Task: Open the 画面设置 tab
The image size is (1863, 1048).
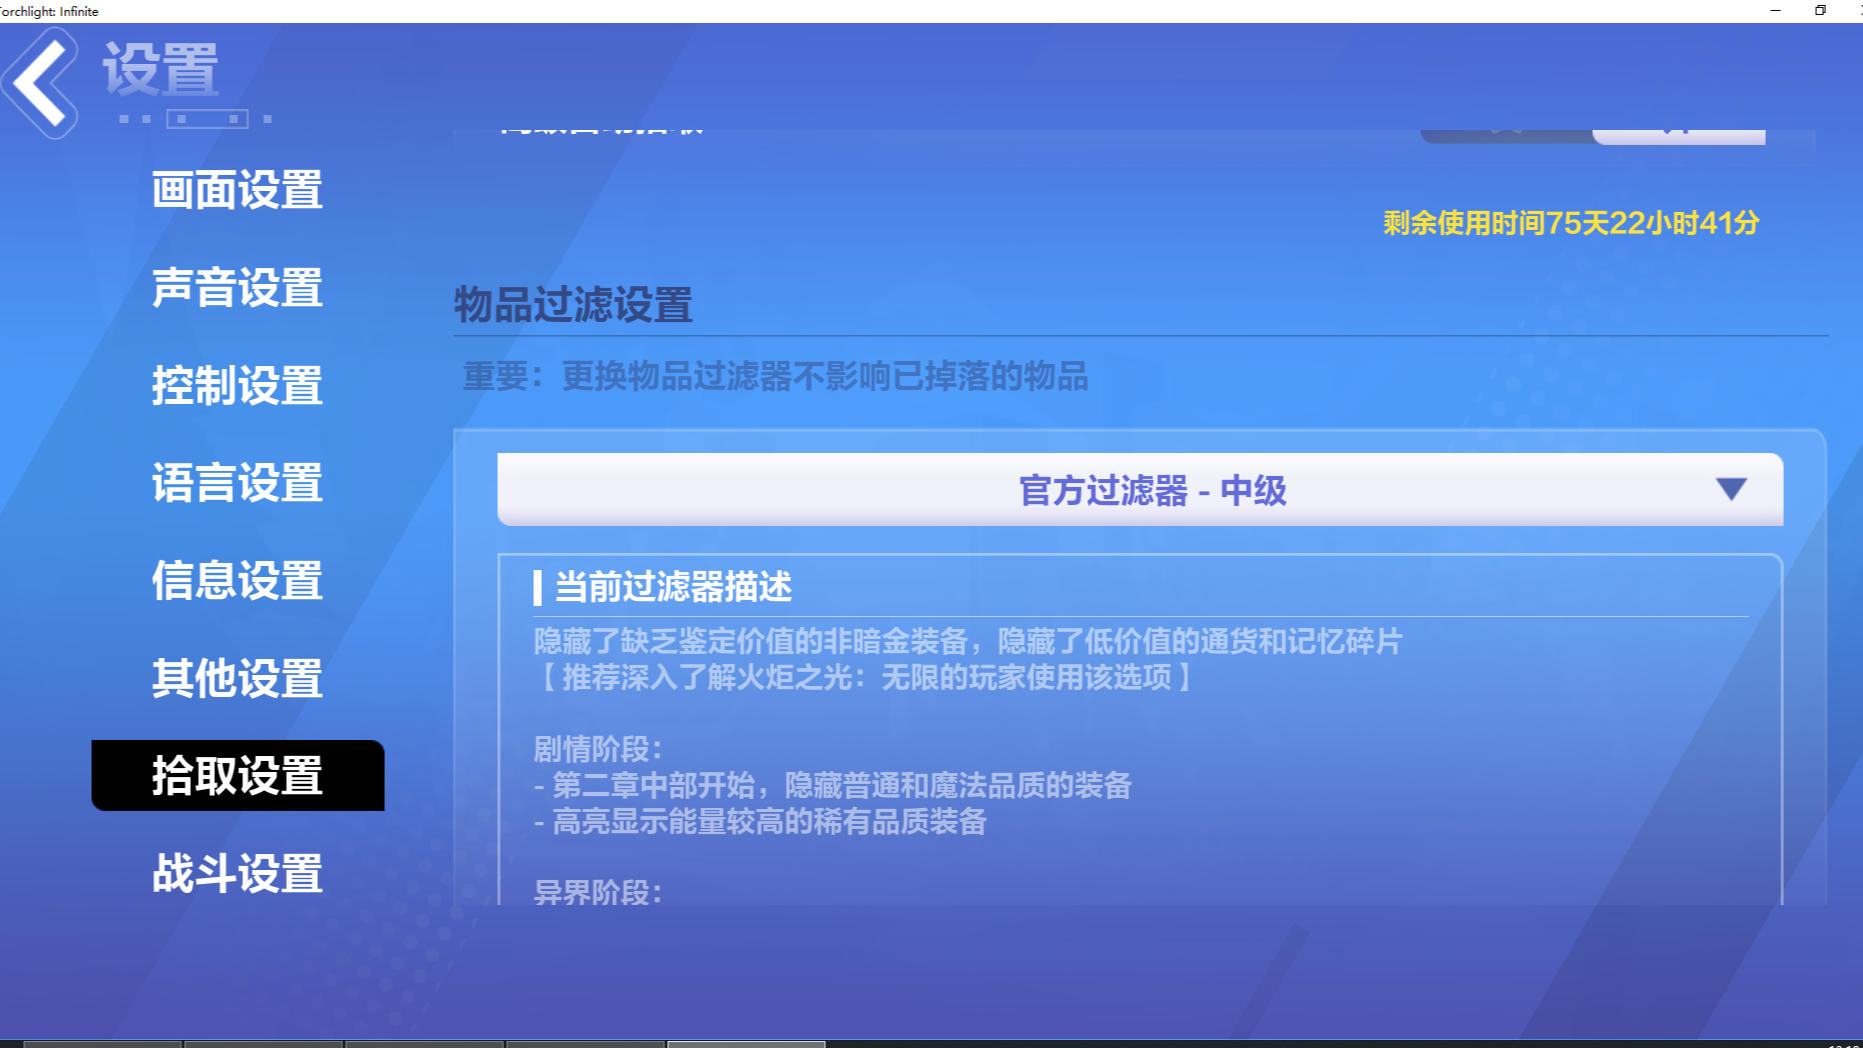Action: 237,190
